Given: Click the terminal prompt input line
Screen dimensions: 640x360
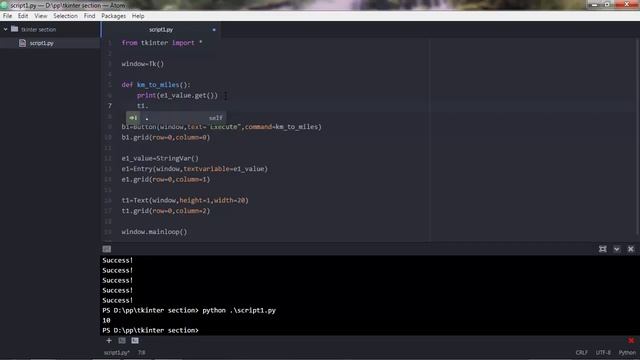Looking at the screenshot, I should pos(151,330).
